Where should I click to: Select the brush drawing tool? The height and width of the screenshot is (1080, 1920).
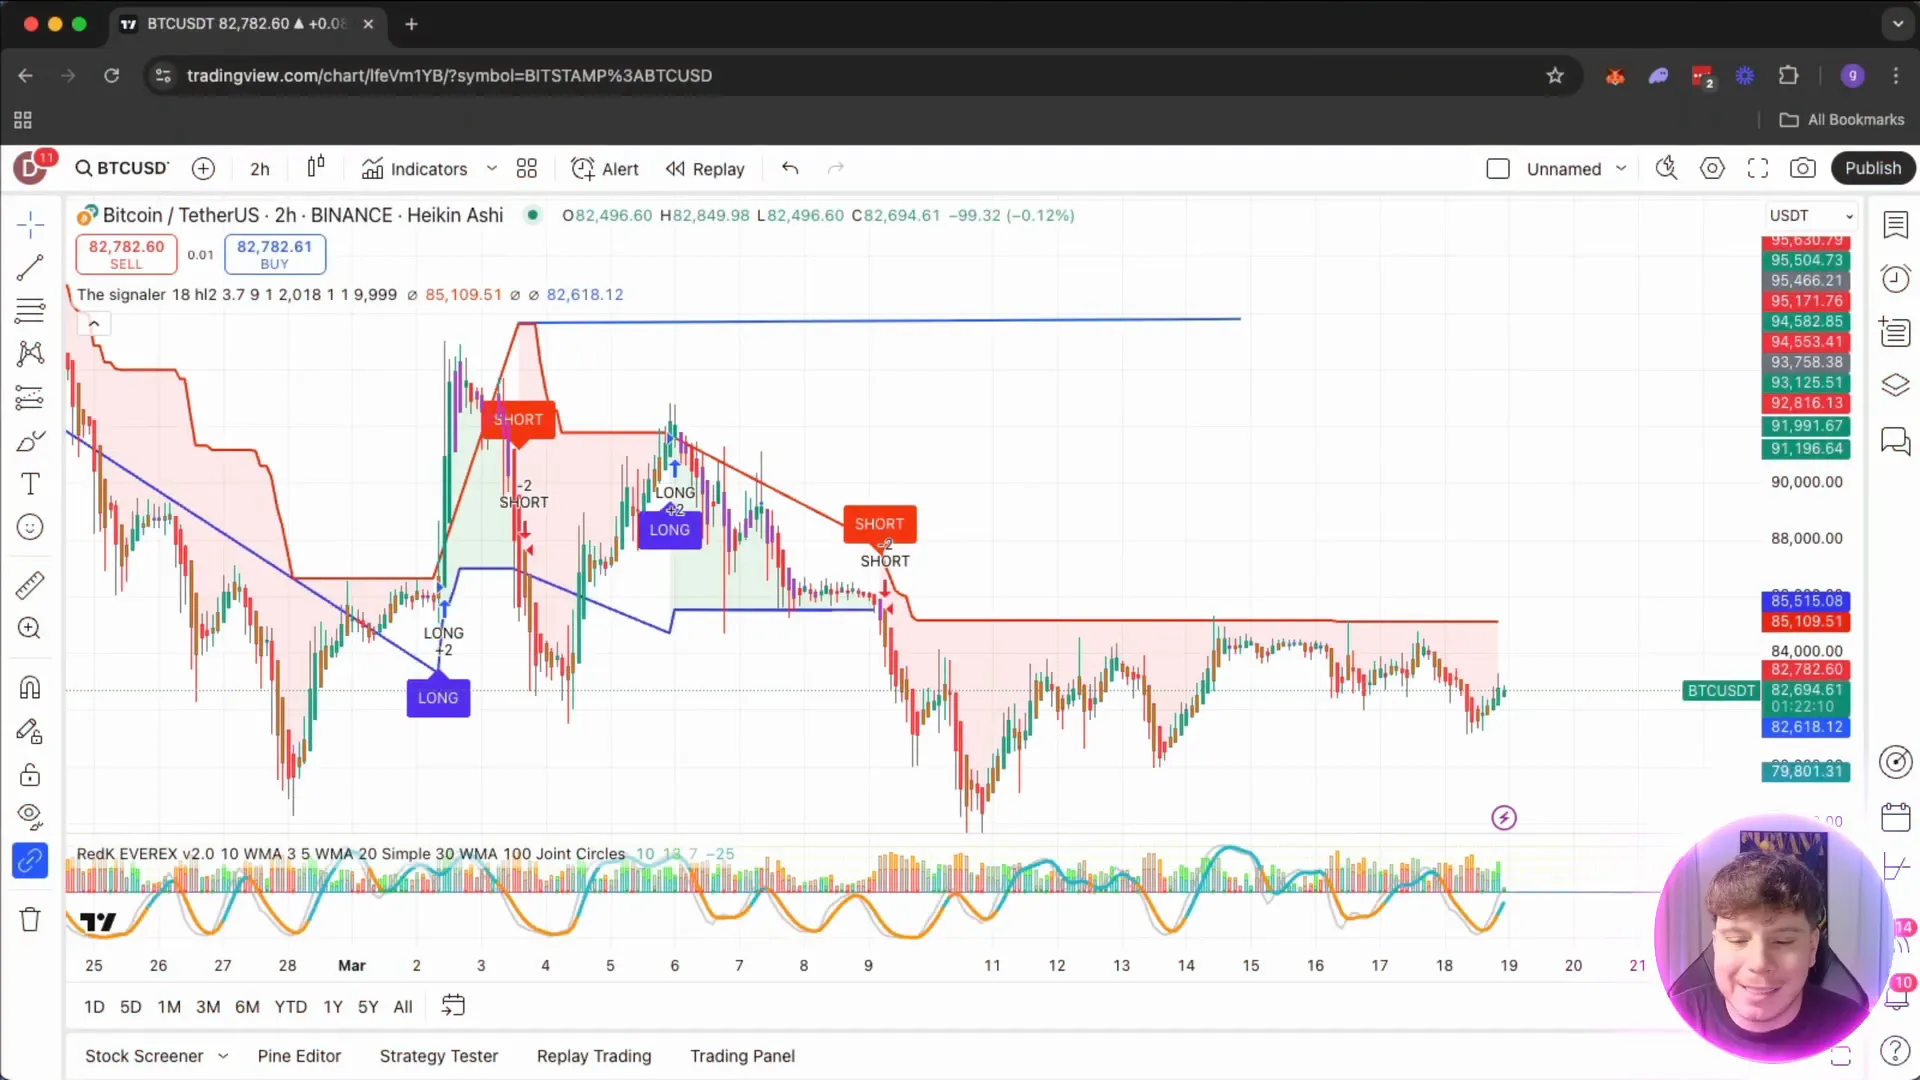tap(30, 441)
